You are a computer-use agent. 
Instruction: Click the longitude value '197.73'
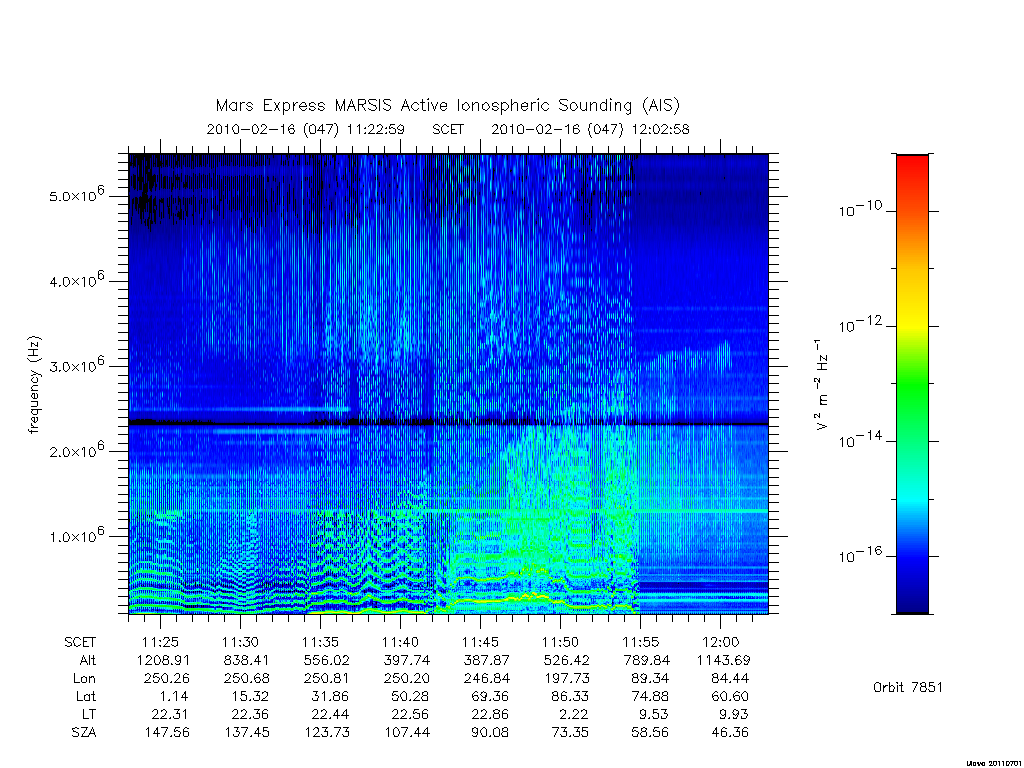(x=566, y=679)
